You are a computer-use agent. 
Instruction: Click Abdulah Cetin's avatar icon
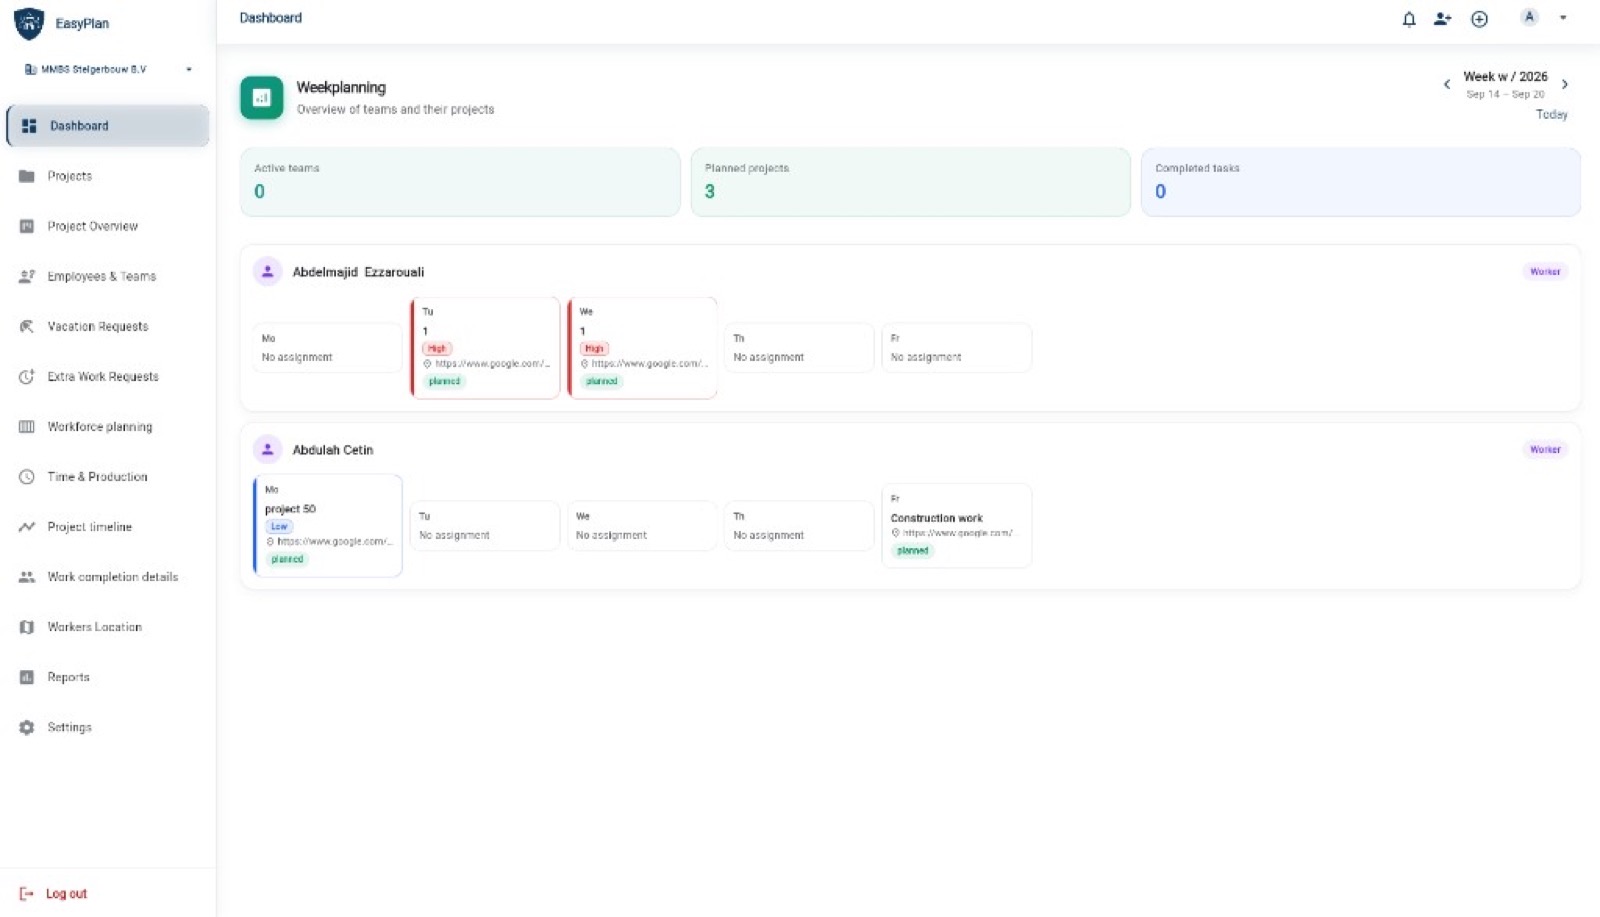click(x=267, y=449)
